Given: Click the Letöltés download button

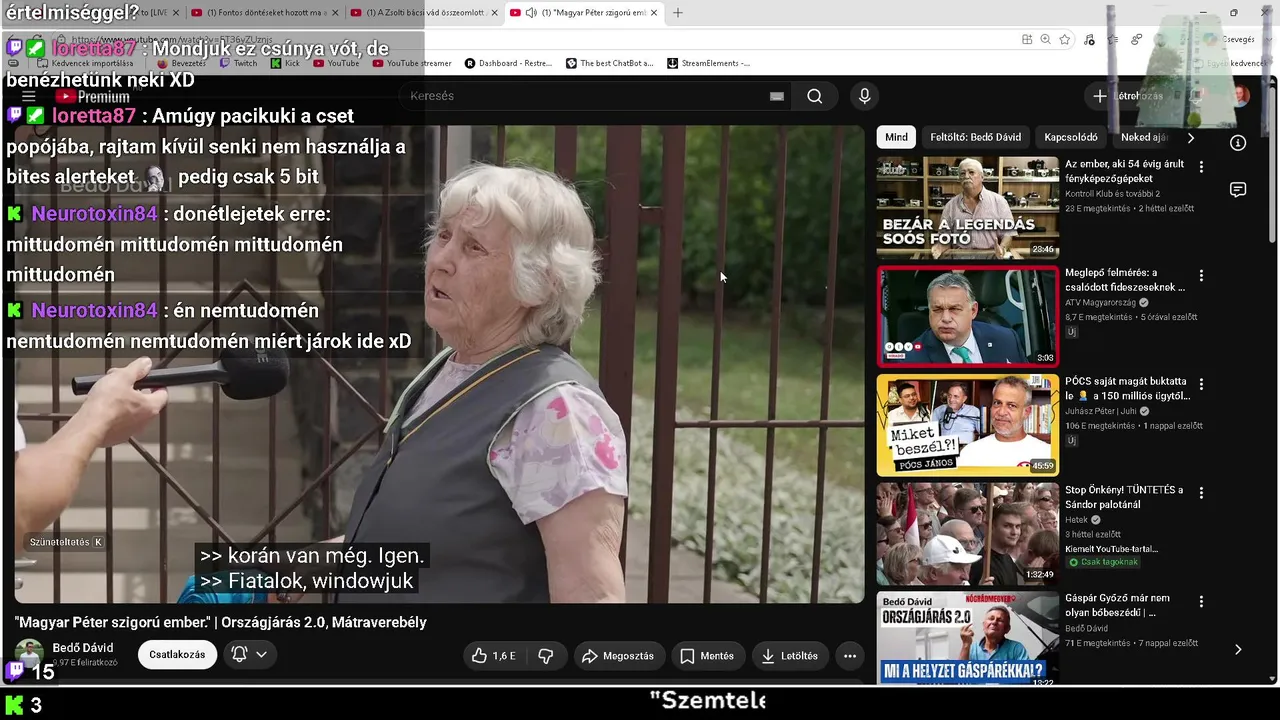Looking at the screenshot, I should pyautogui.click(x=790, y=656).
